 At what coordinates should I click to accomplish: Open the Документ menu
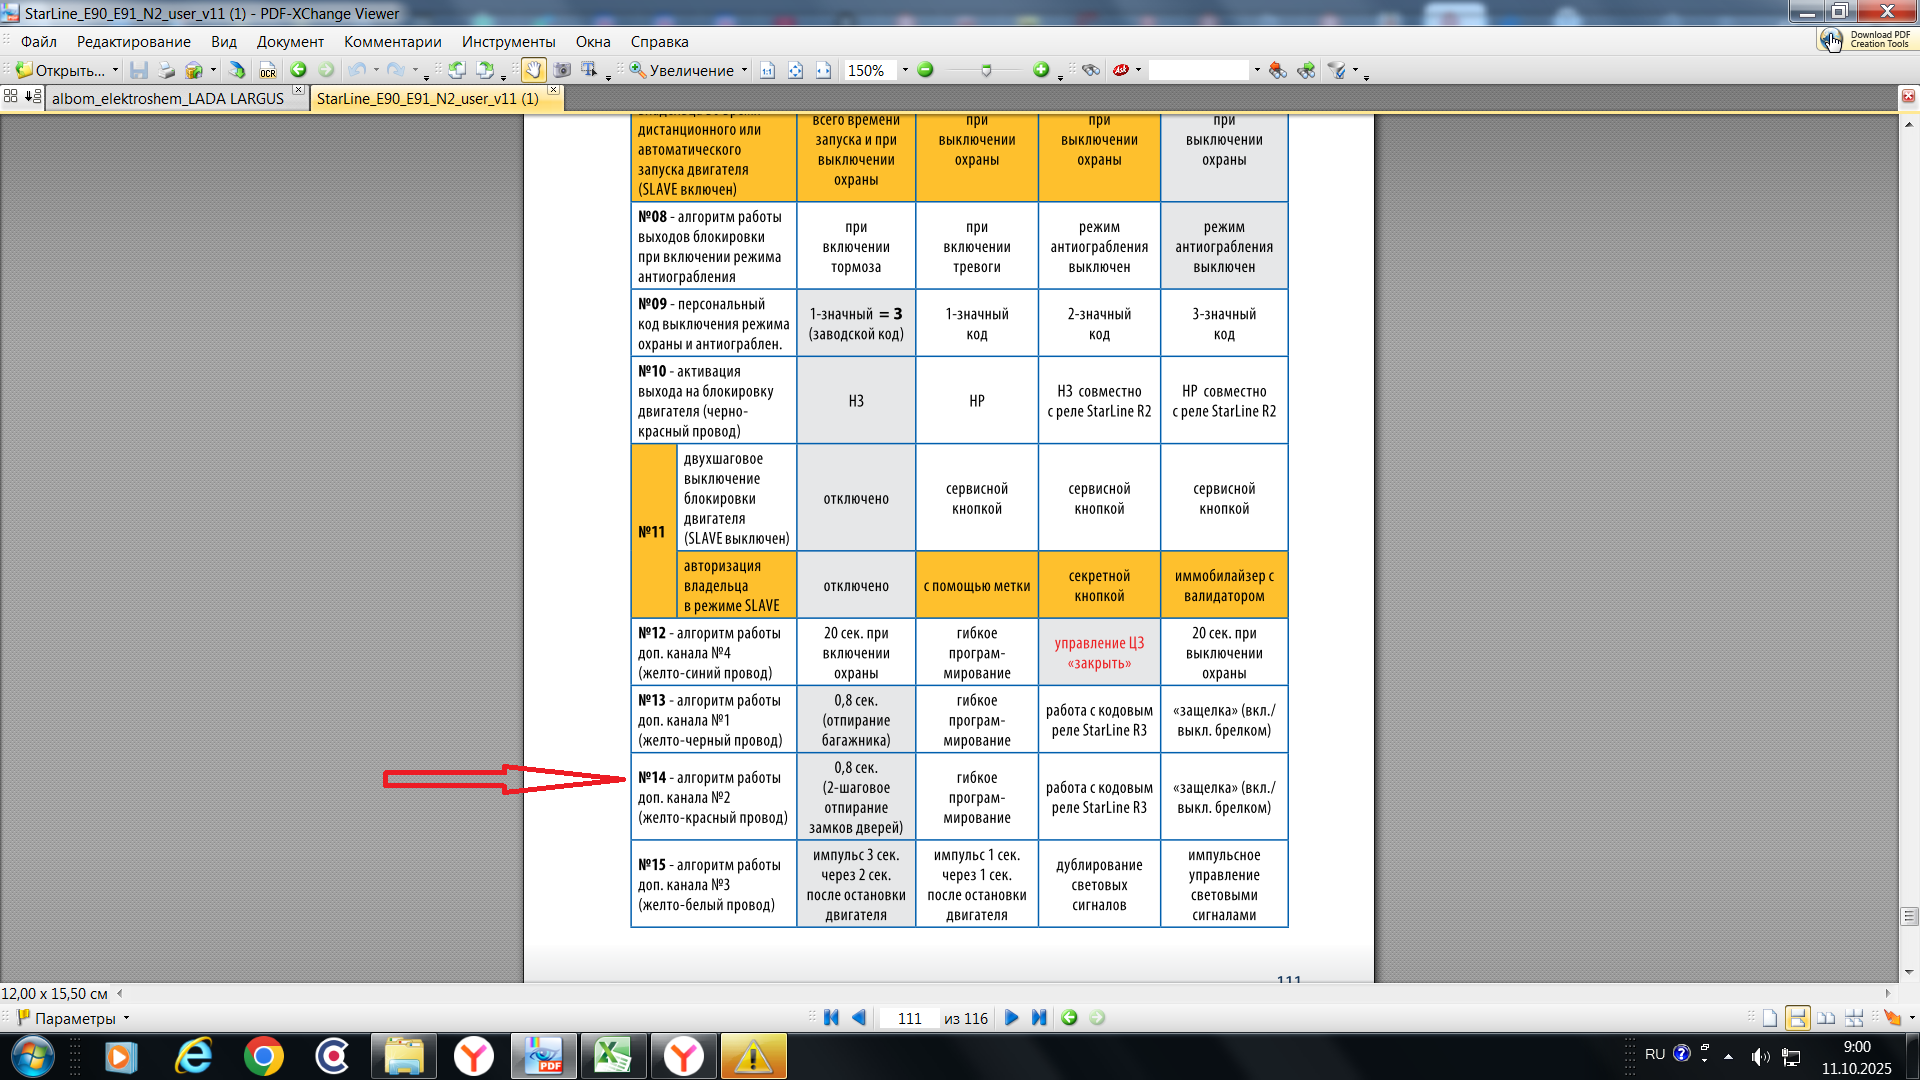(290, 42)
